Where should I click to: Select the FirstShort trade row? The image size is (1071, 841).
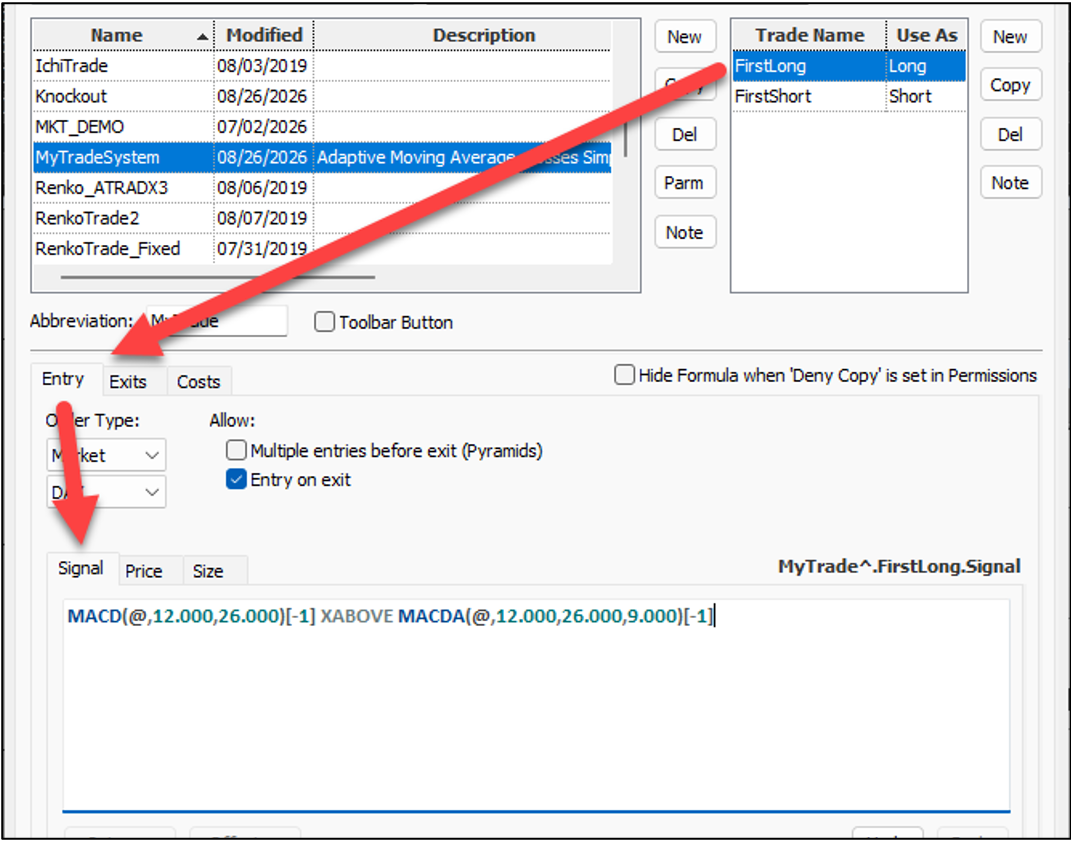click(849, 96)
